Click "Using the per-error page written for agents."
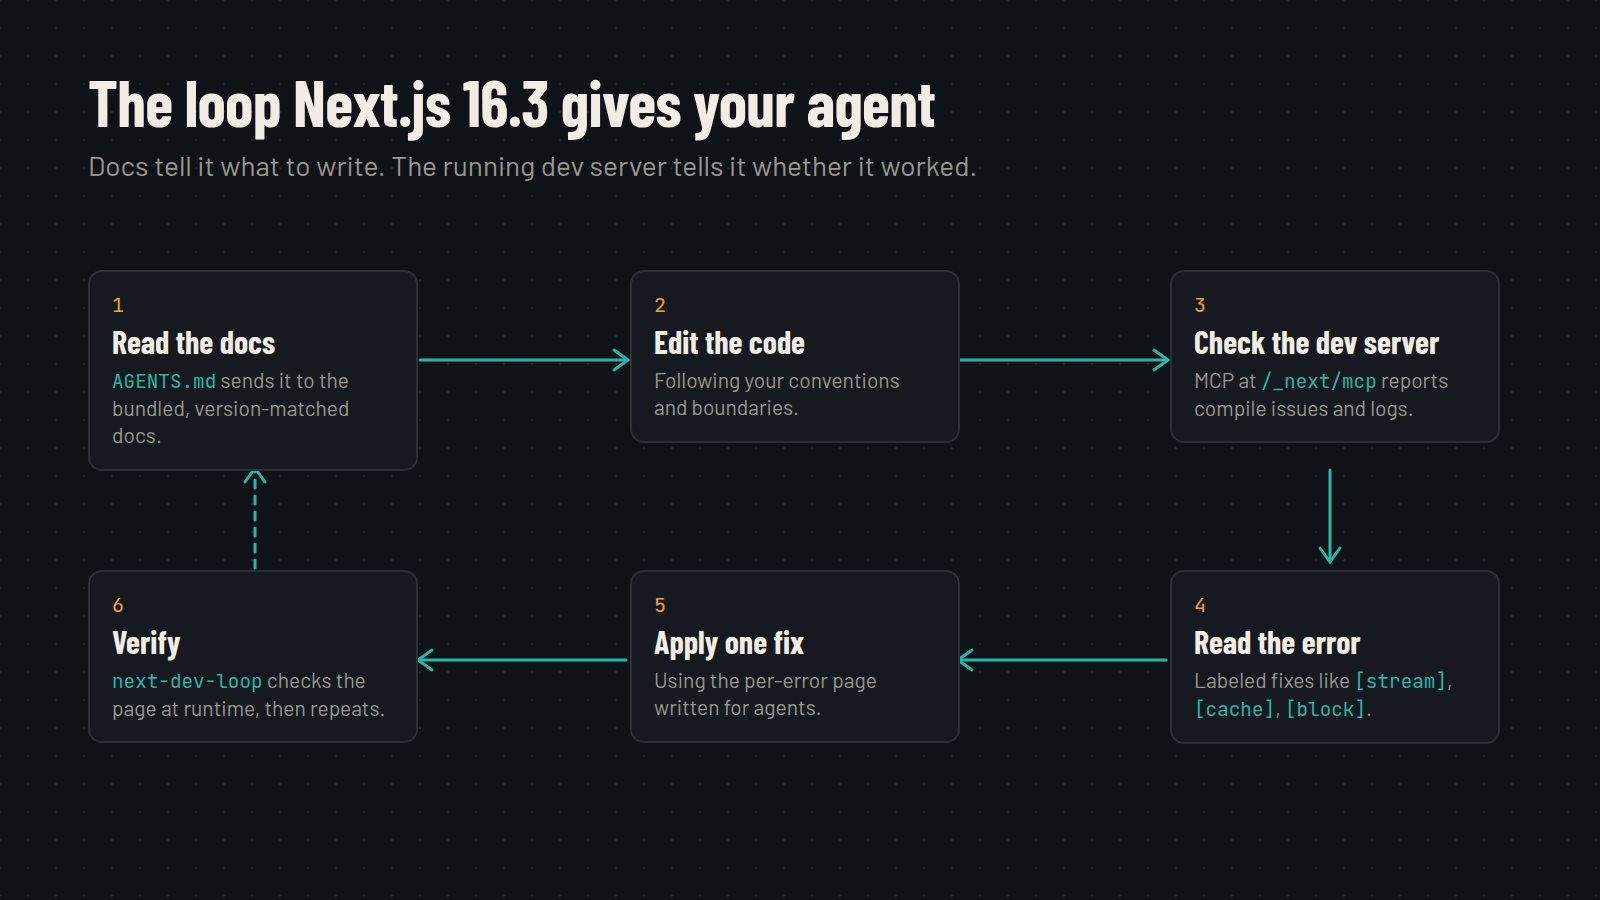Screen dimensions: 1600x900 click(765, 694)
